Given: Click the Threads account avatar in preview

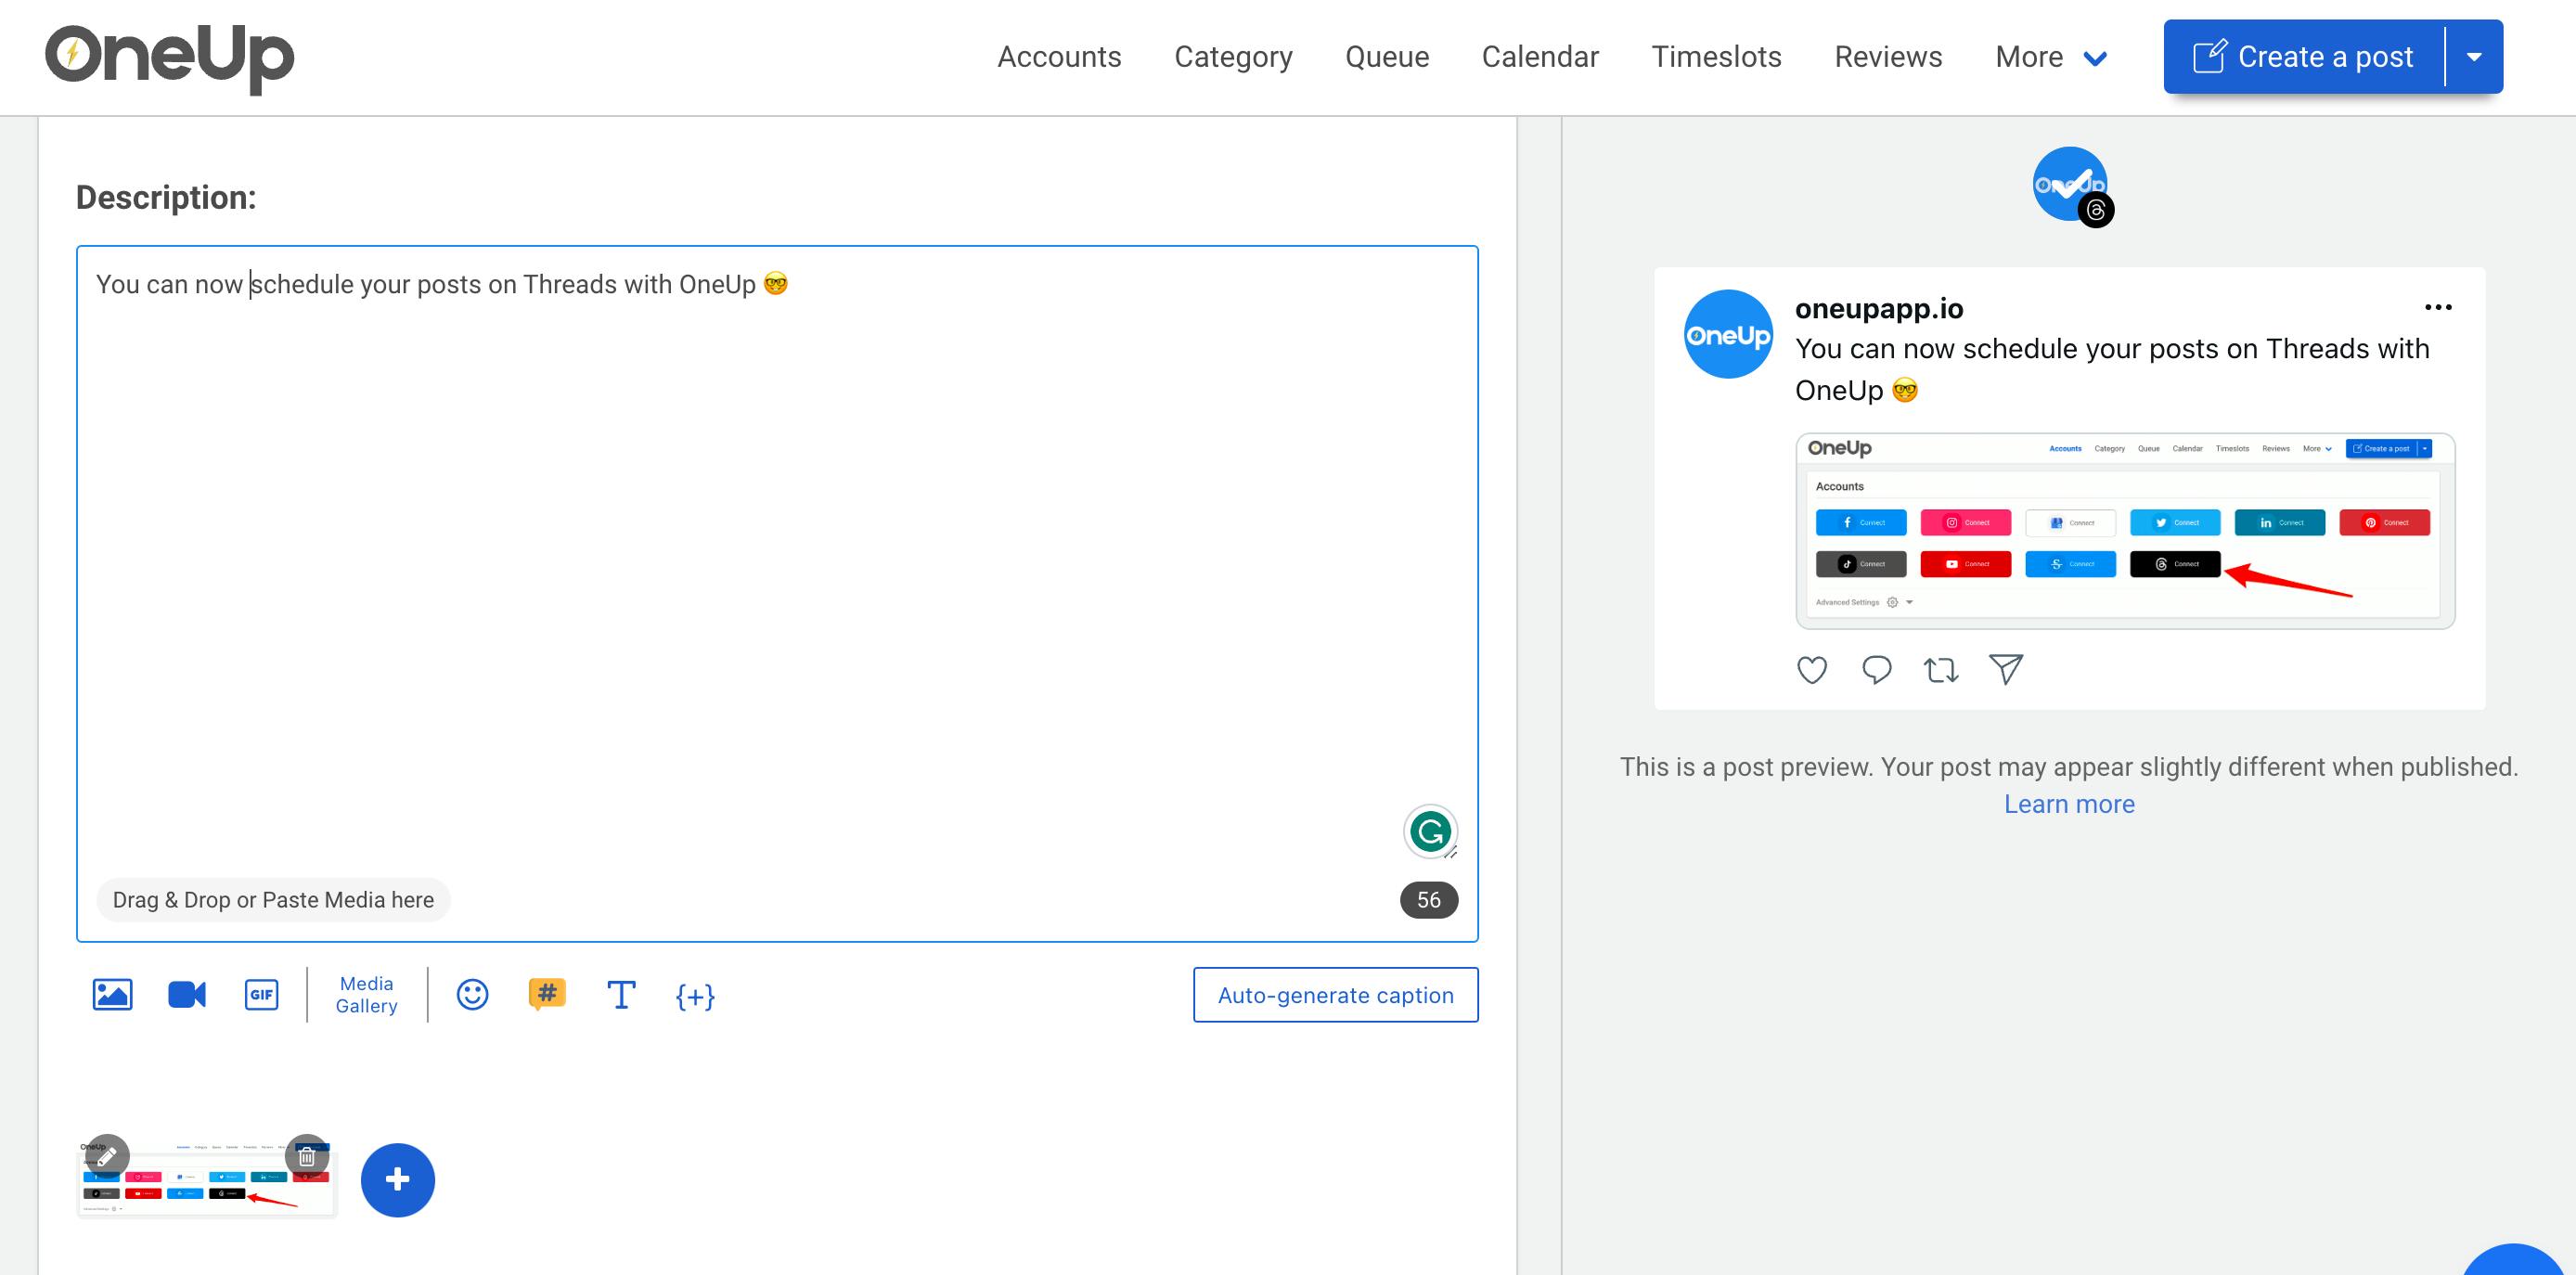Looking at the screenshot, I should click(x=2071, y=186).
